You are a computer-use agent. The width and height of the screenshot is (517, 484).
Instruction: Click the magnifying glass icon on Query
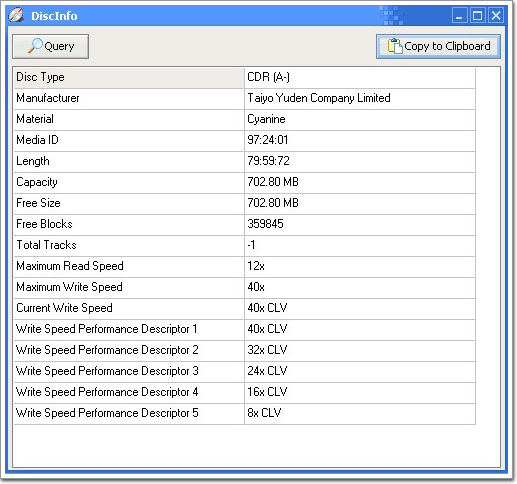(x=35, y=46)
